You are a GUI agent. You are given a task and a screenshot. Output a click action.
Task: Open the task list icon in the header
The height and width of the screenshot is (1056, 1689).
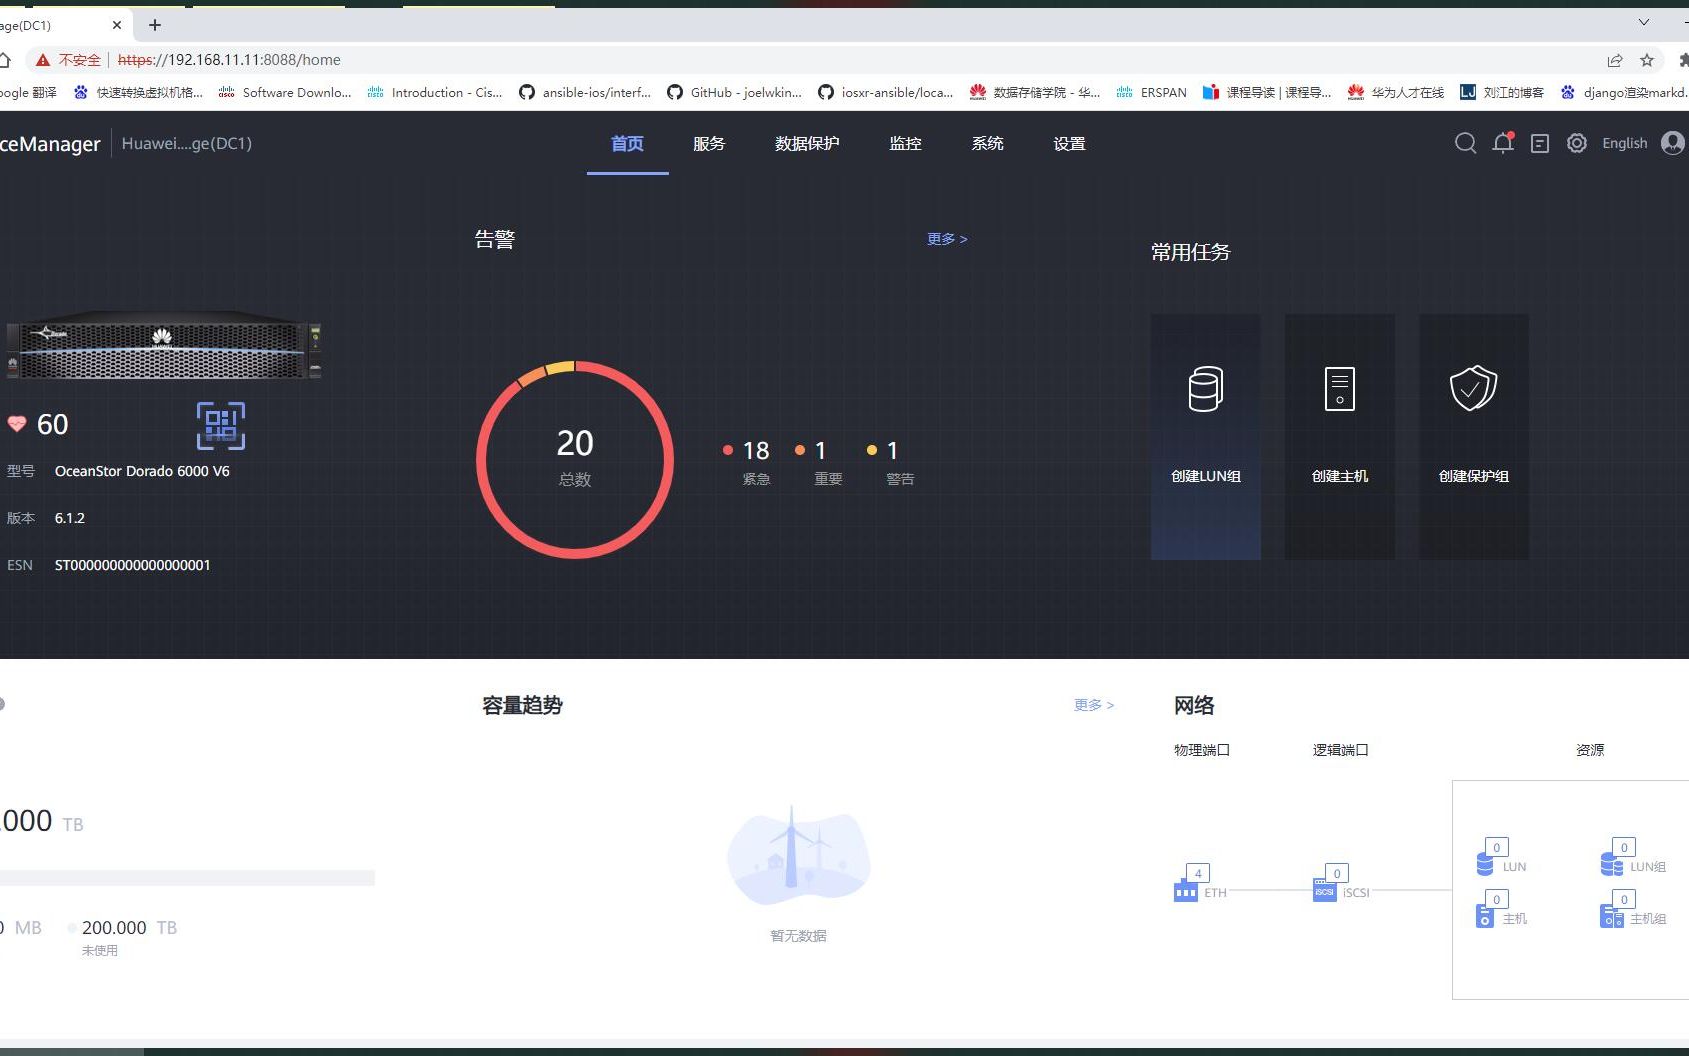1540,144
